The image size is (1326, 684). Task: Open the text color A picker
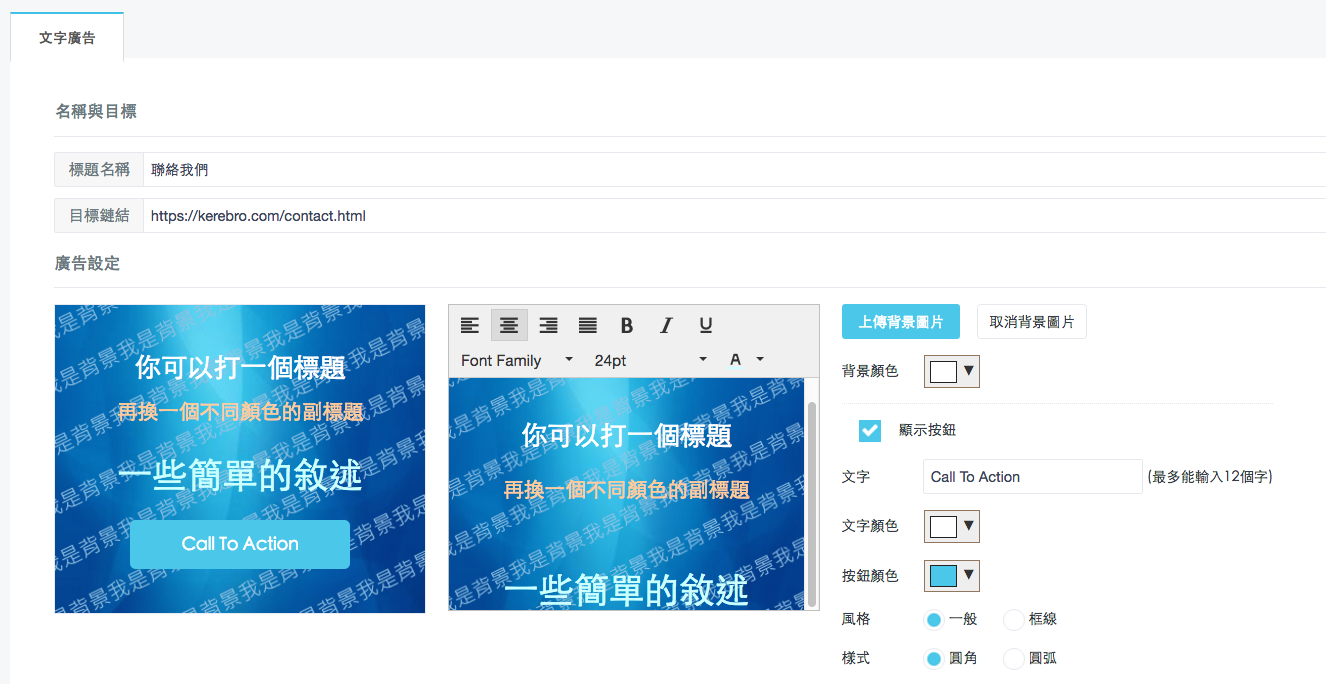click(745, 360)
